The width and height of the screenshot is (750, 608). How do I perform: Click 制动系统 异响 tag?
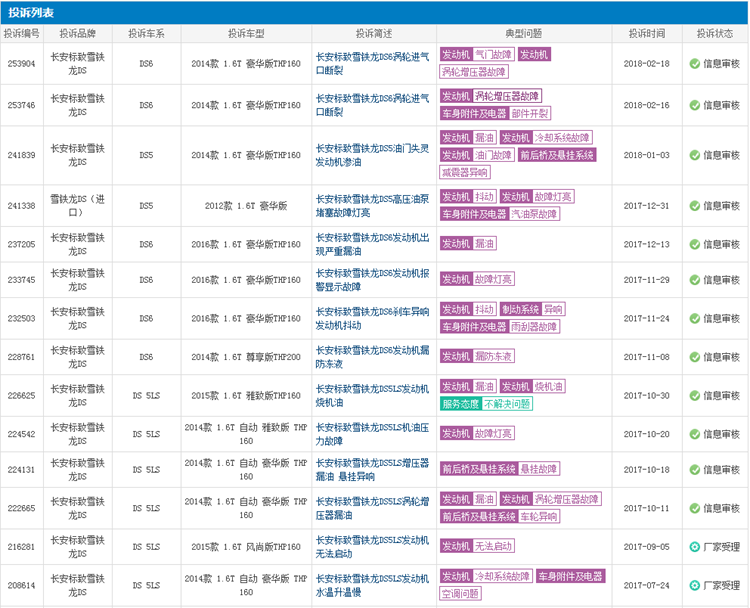pos(532,310)
